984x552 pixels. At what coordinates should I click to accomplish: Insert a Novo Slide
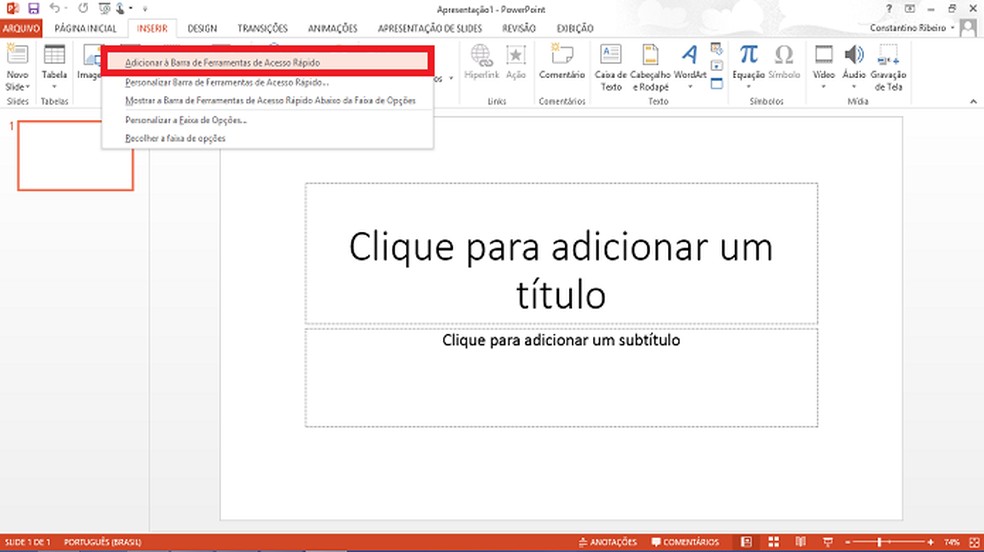pyautogui.click(x=17, y=67)
